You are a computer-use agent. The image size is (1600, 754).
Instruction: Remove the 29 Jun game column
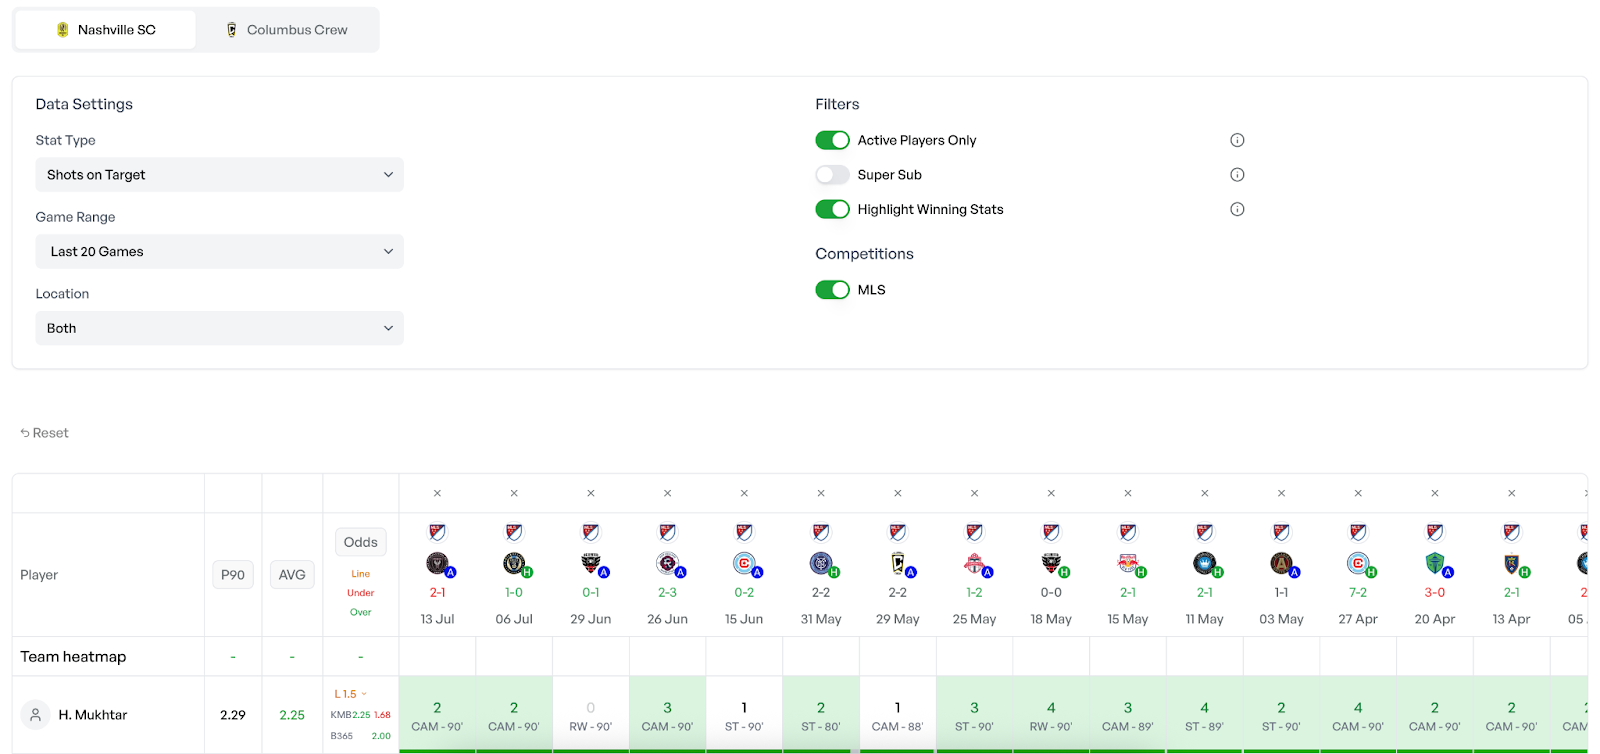point(591,493)
